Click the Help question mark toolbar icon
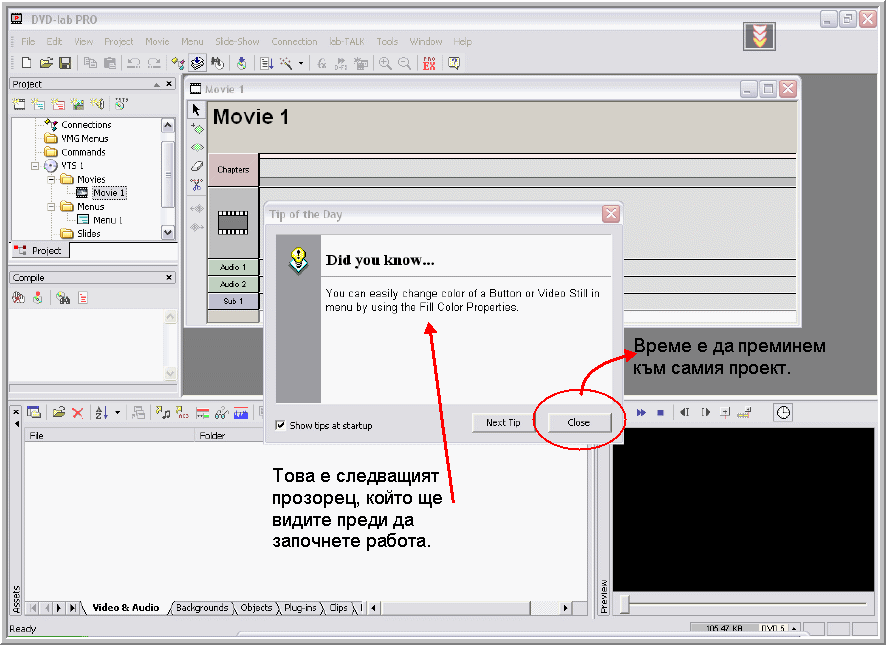Screen dimensions: 886x645 click(454, 63)
